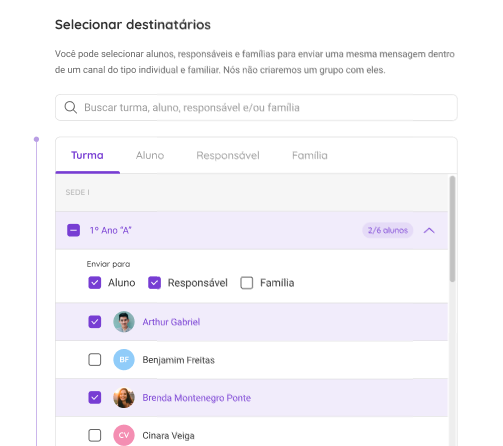Uncheck the Responsável send-to checkbox
The width and height of the screenshot is (503, 446).
[x=154, y=283]
